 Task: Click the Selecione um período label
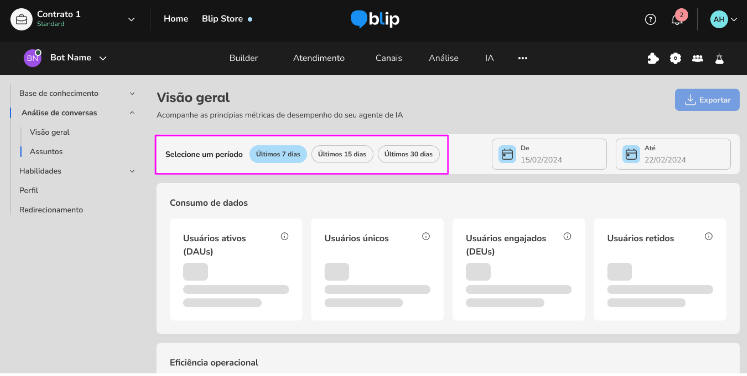tap(204, 154)
